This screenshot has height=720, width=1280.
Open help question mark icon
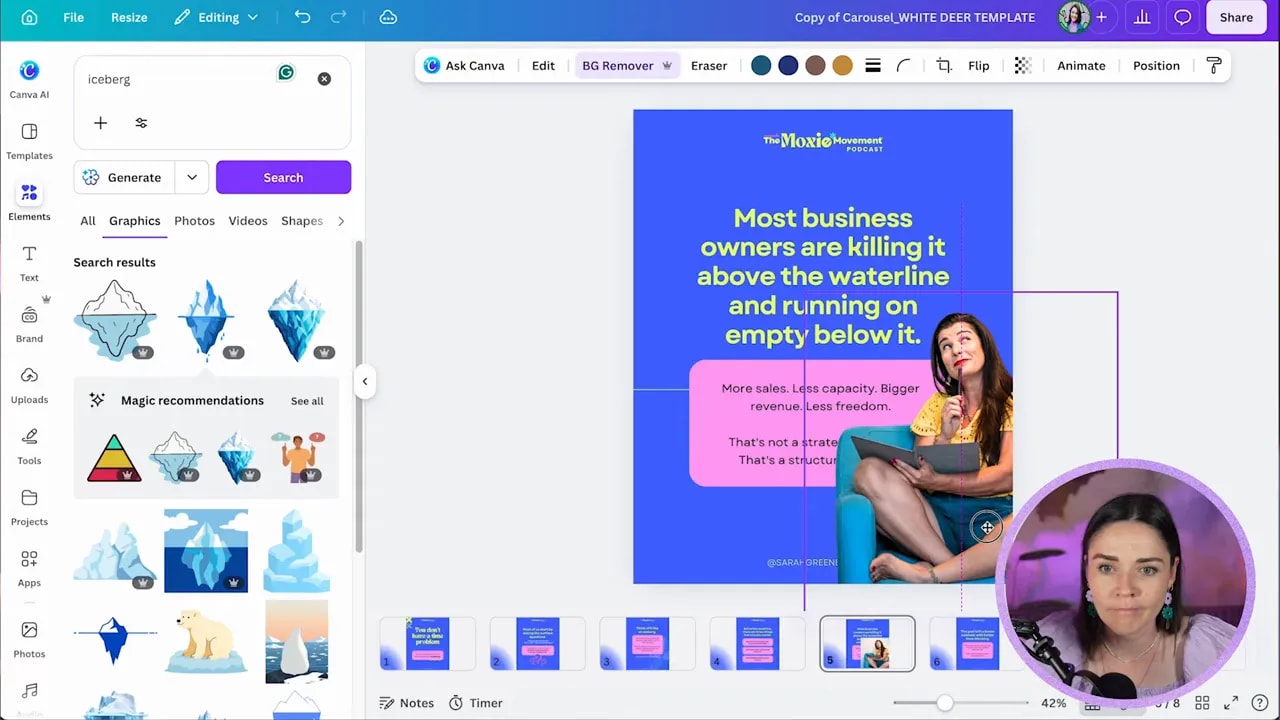1259,703
